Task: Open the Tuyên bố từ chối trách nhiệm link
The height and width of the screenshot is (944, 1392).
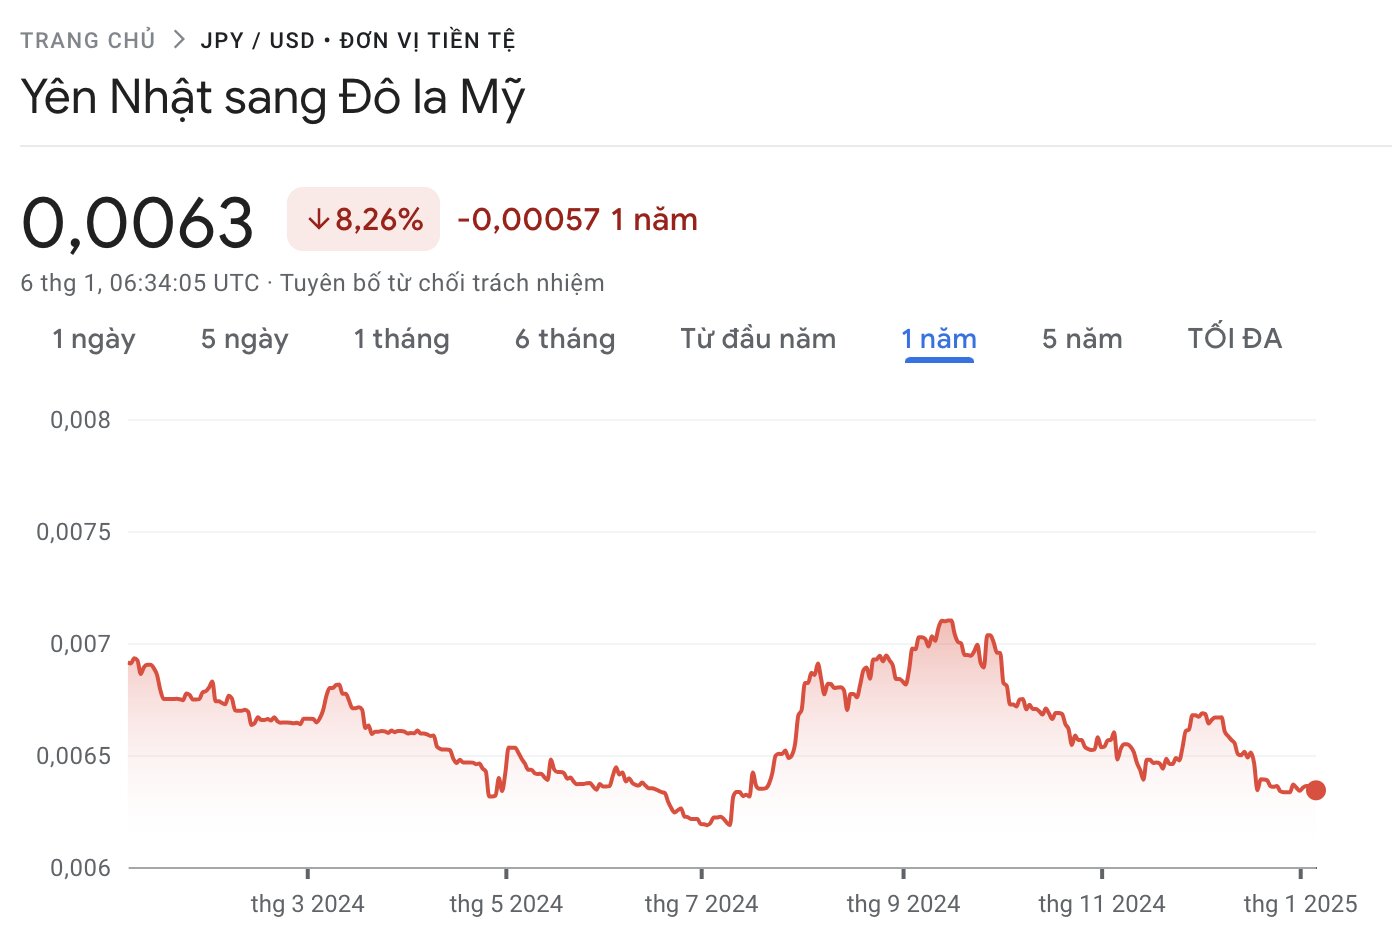Action: (442, 283)
